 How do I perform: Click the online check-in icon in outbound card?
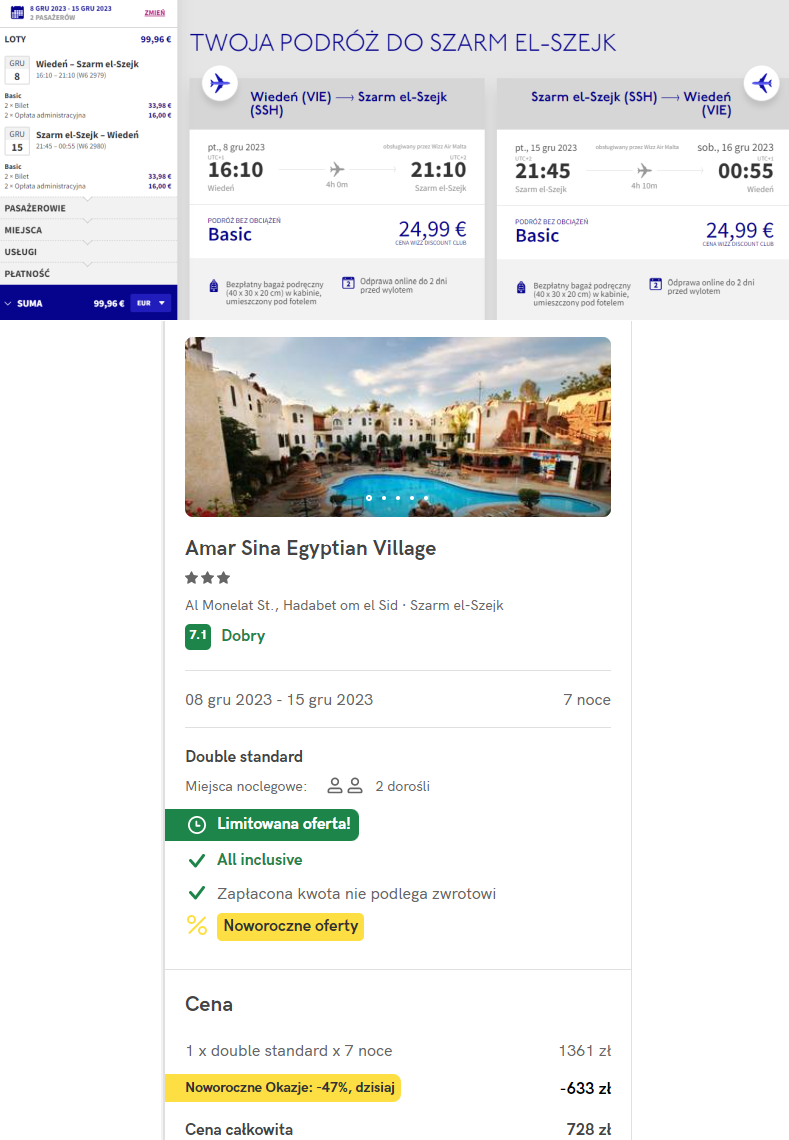(348, 283)
